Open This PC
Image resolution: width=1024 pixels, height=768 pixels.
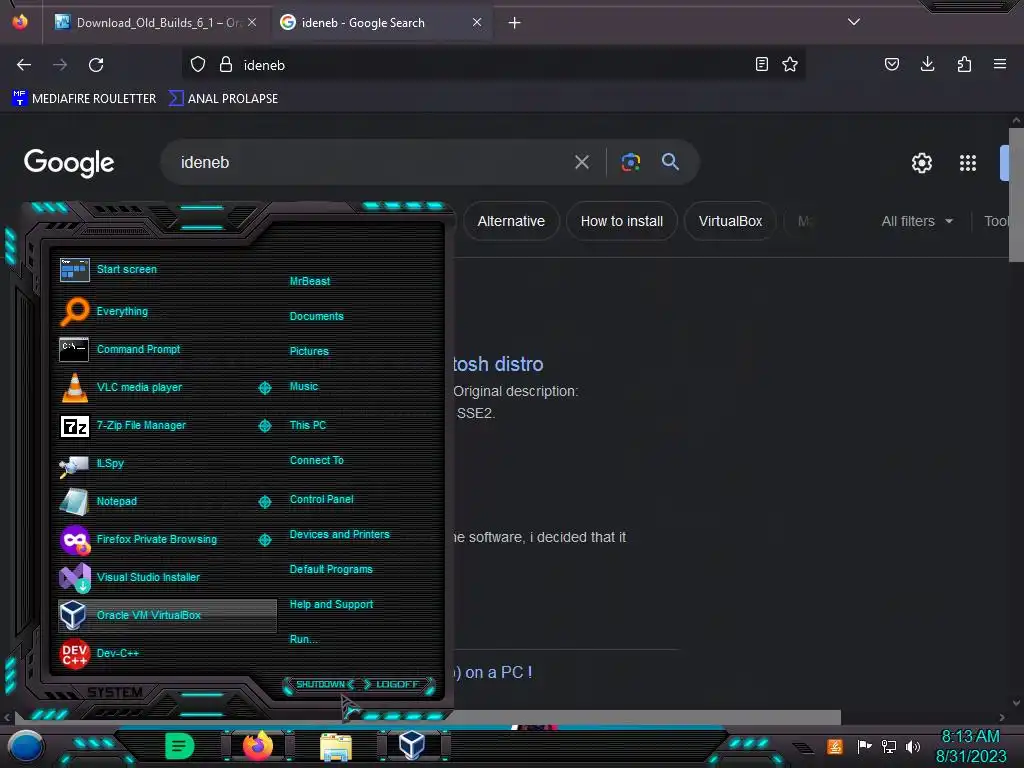[308, 425]
